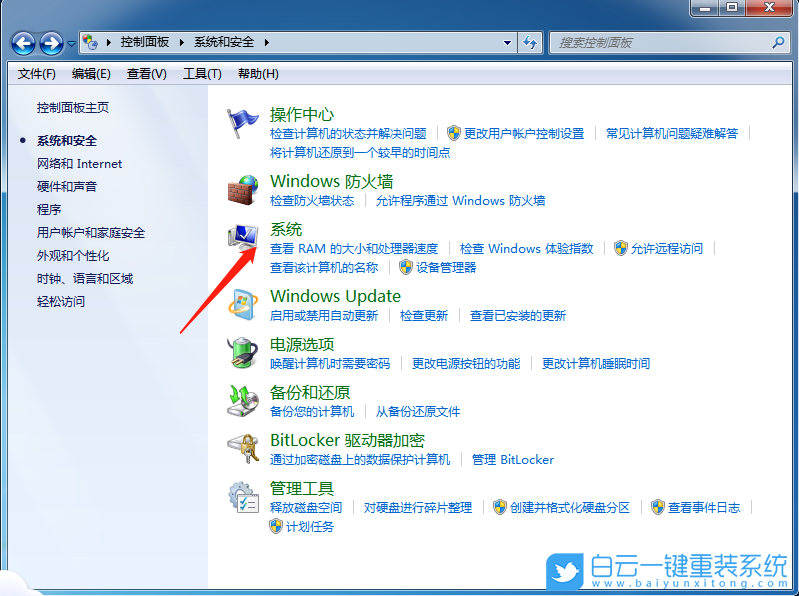799x596 pixels.
Task: Select 外观和个性化 in sidebar
Action: click(x=73, y=256)
